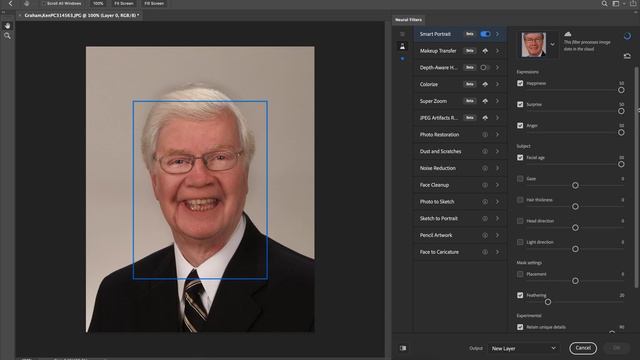Select the Hand tool
Image resolution: width=640 pixels, height=360 pixels.
coord(7,25)
